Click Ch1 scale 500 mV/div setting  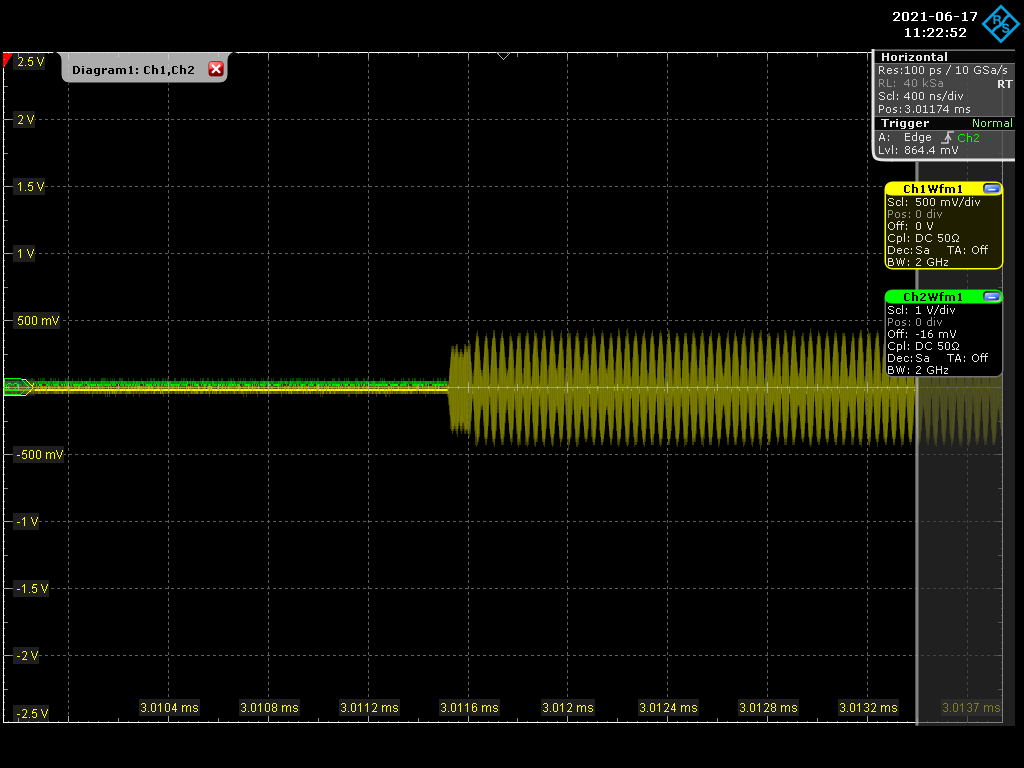[937, 202]
